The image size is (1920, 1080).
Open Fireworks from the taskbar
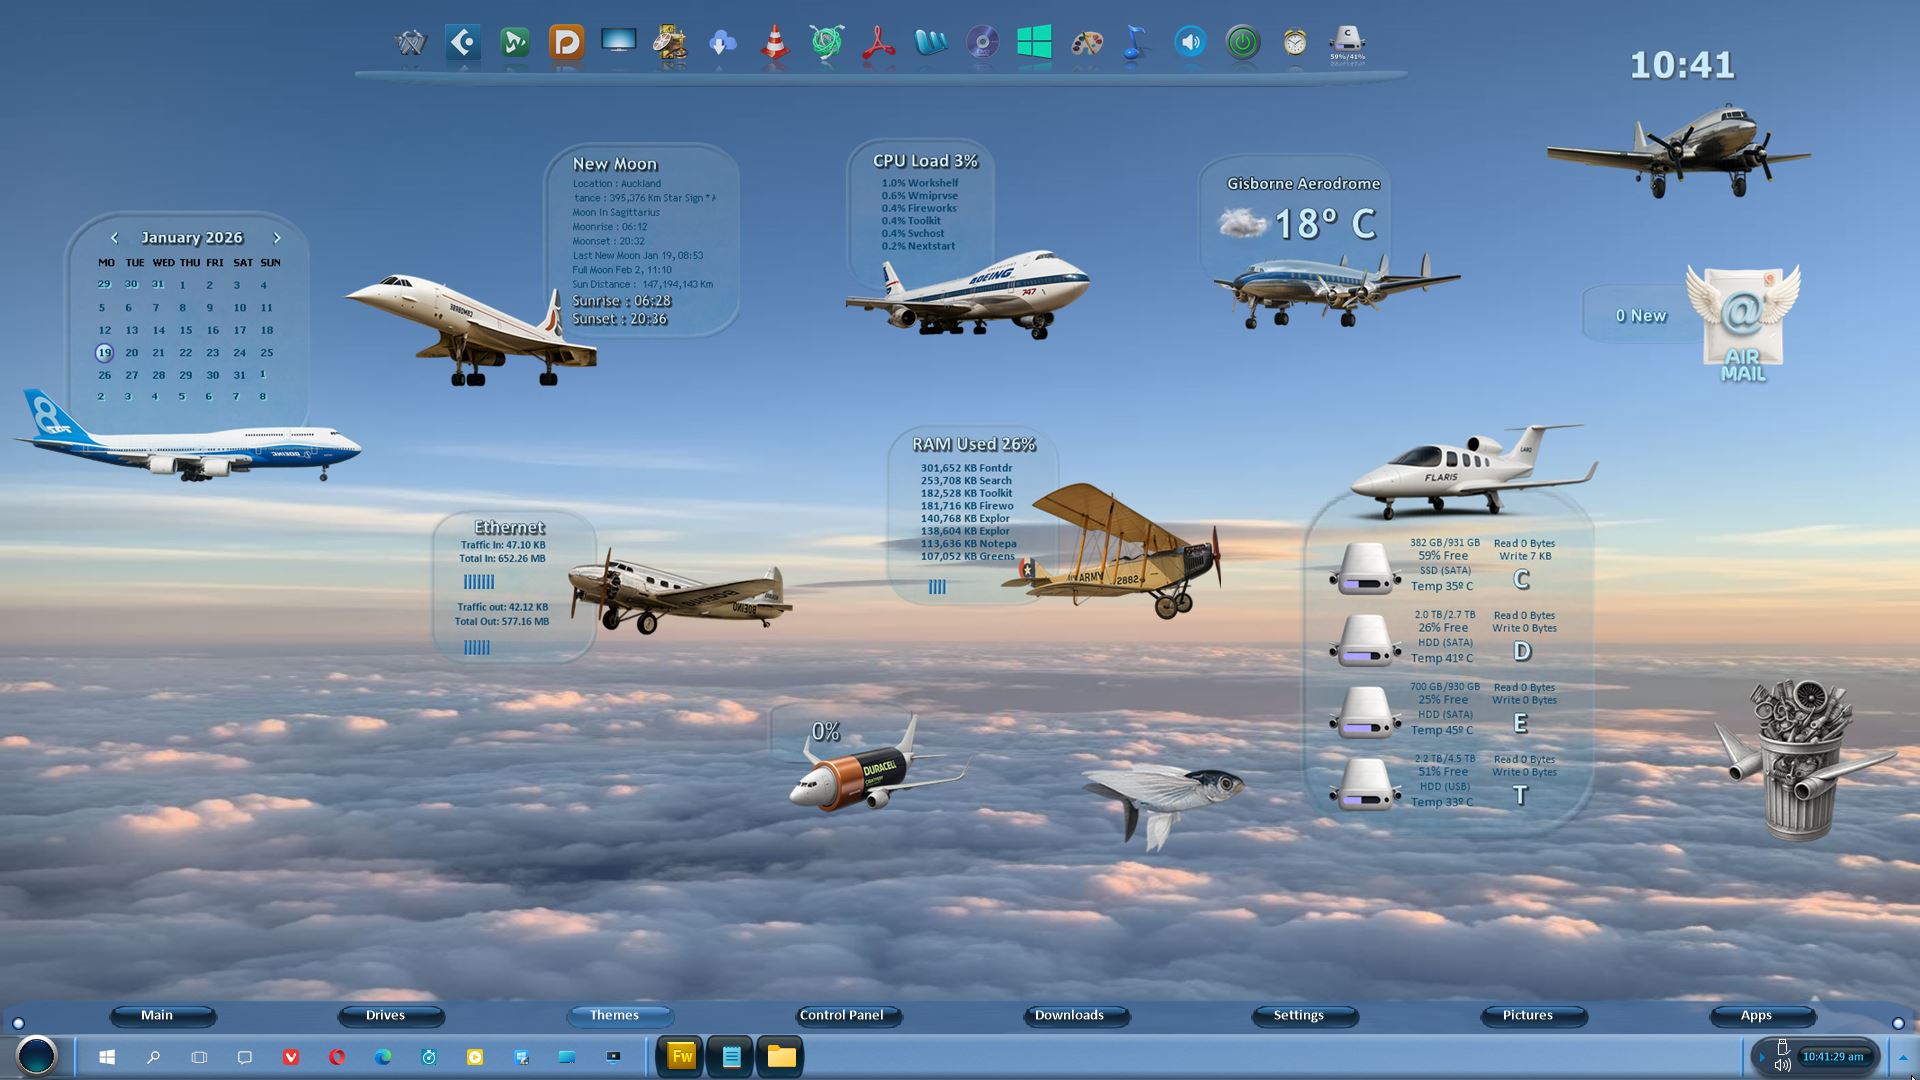(682, 1056)
